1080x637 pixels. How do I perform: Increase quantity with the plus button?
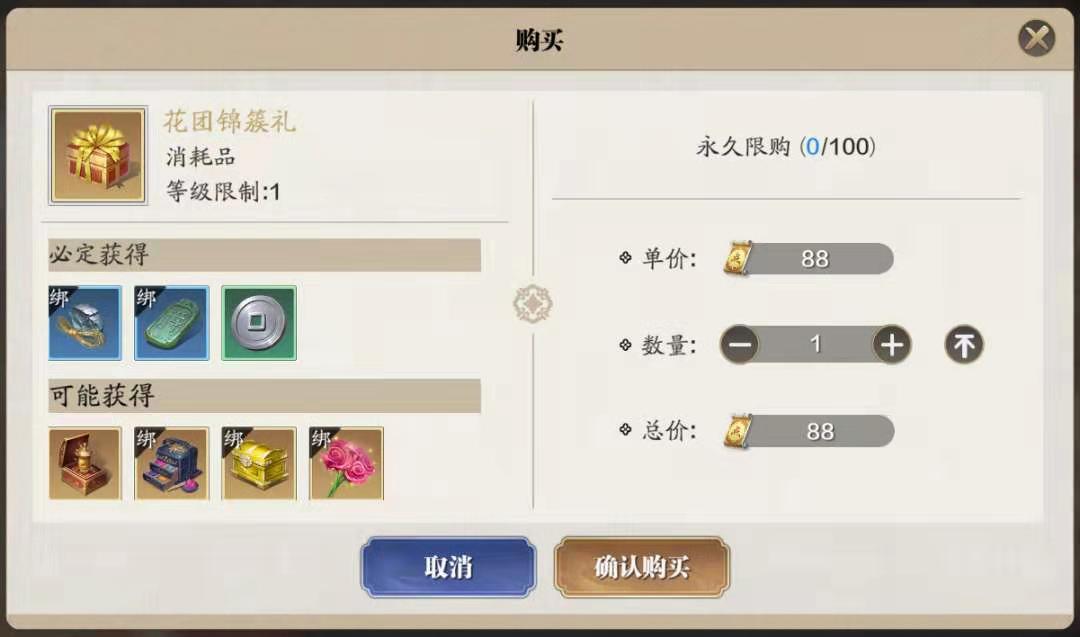tap(892, 344)
